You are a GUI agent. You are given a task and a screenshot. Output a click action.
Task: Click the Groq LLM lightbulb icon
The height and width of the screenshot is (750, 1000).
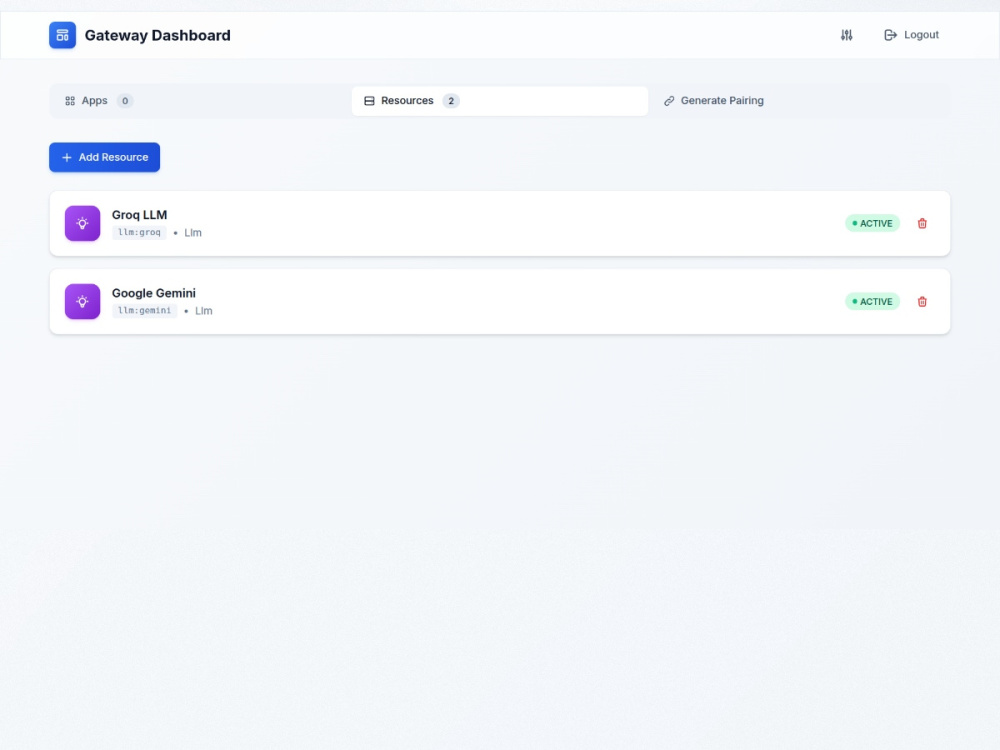coord(82,223)
